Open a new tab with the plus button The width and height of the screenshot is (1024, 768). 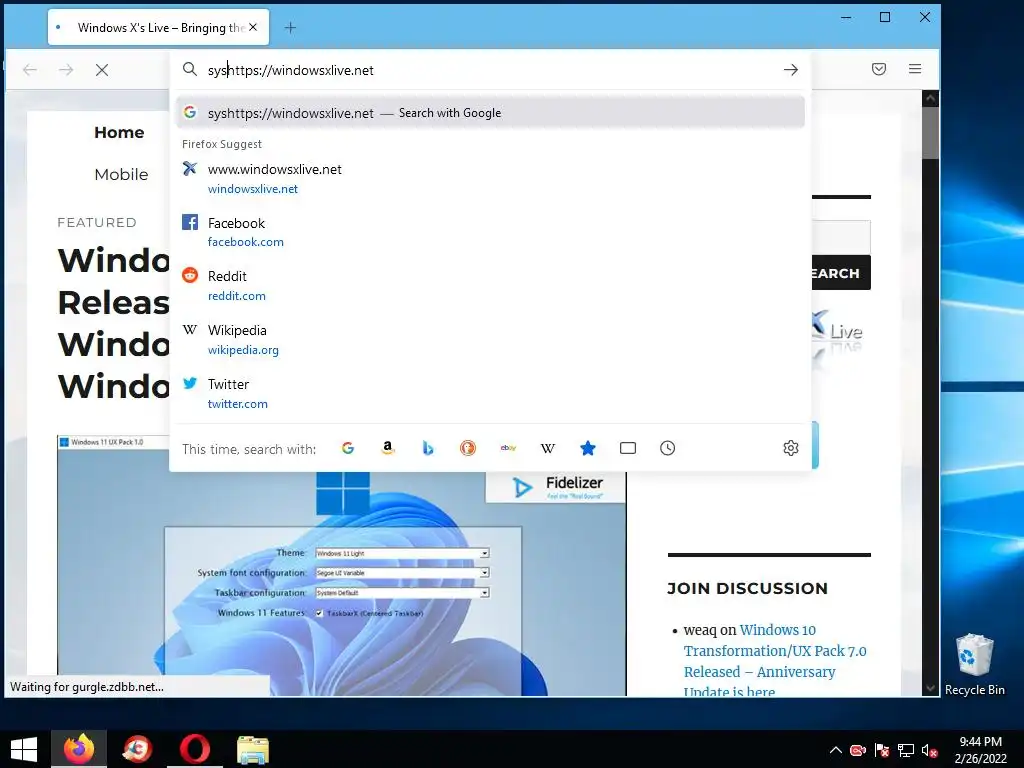click(291, 27)
